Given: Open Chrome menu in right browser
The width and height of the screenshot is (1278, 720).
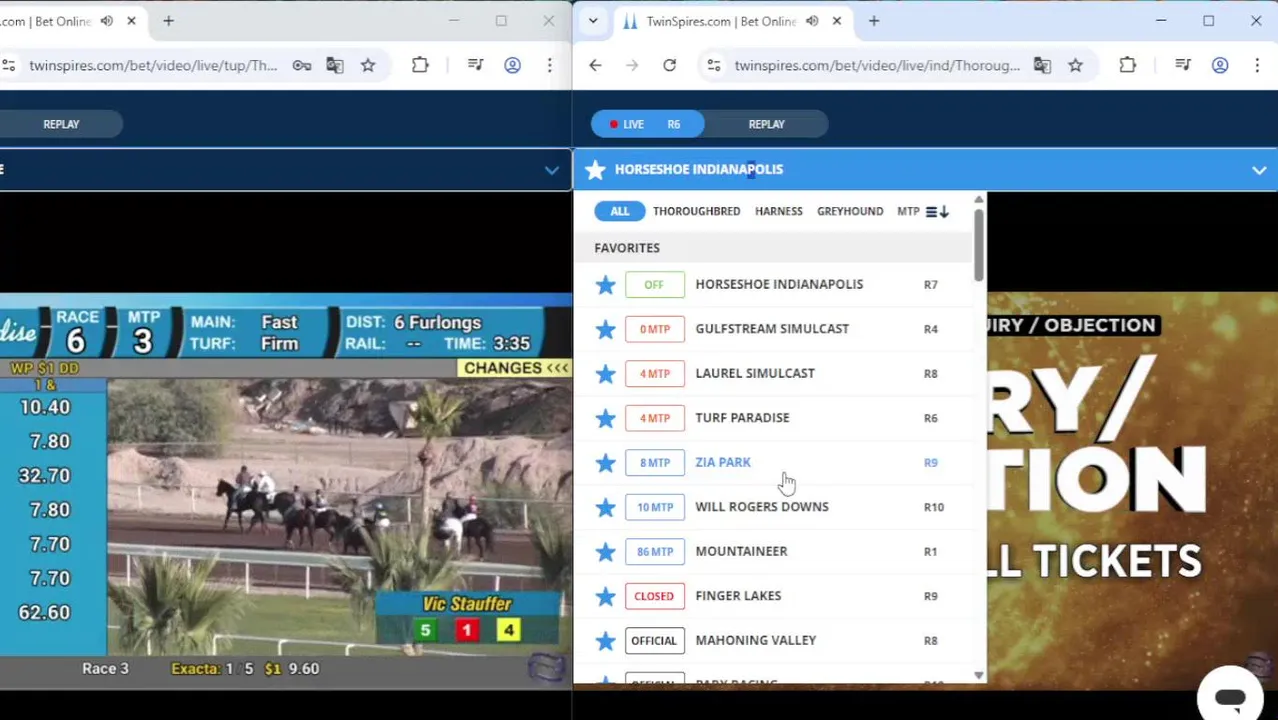Looking at the screenshot, I should pos(1257,66).
